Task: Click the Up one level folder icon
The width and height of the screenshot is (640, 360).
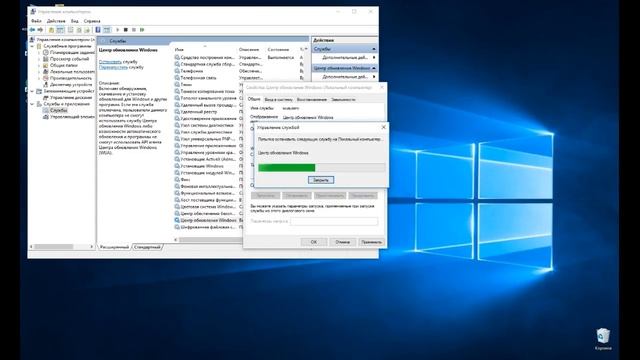Action: click(x=51, y=30)
